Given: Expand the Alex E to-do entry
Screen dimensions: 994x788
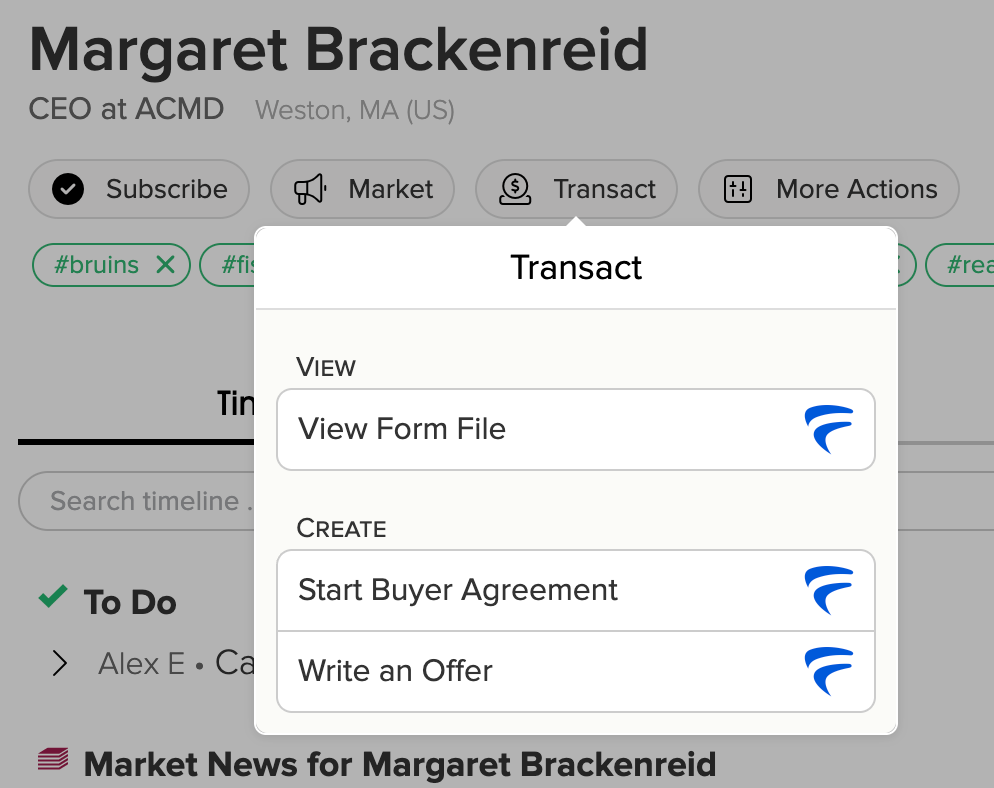Looking at the screenshot, I should (60, 663).
